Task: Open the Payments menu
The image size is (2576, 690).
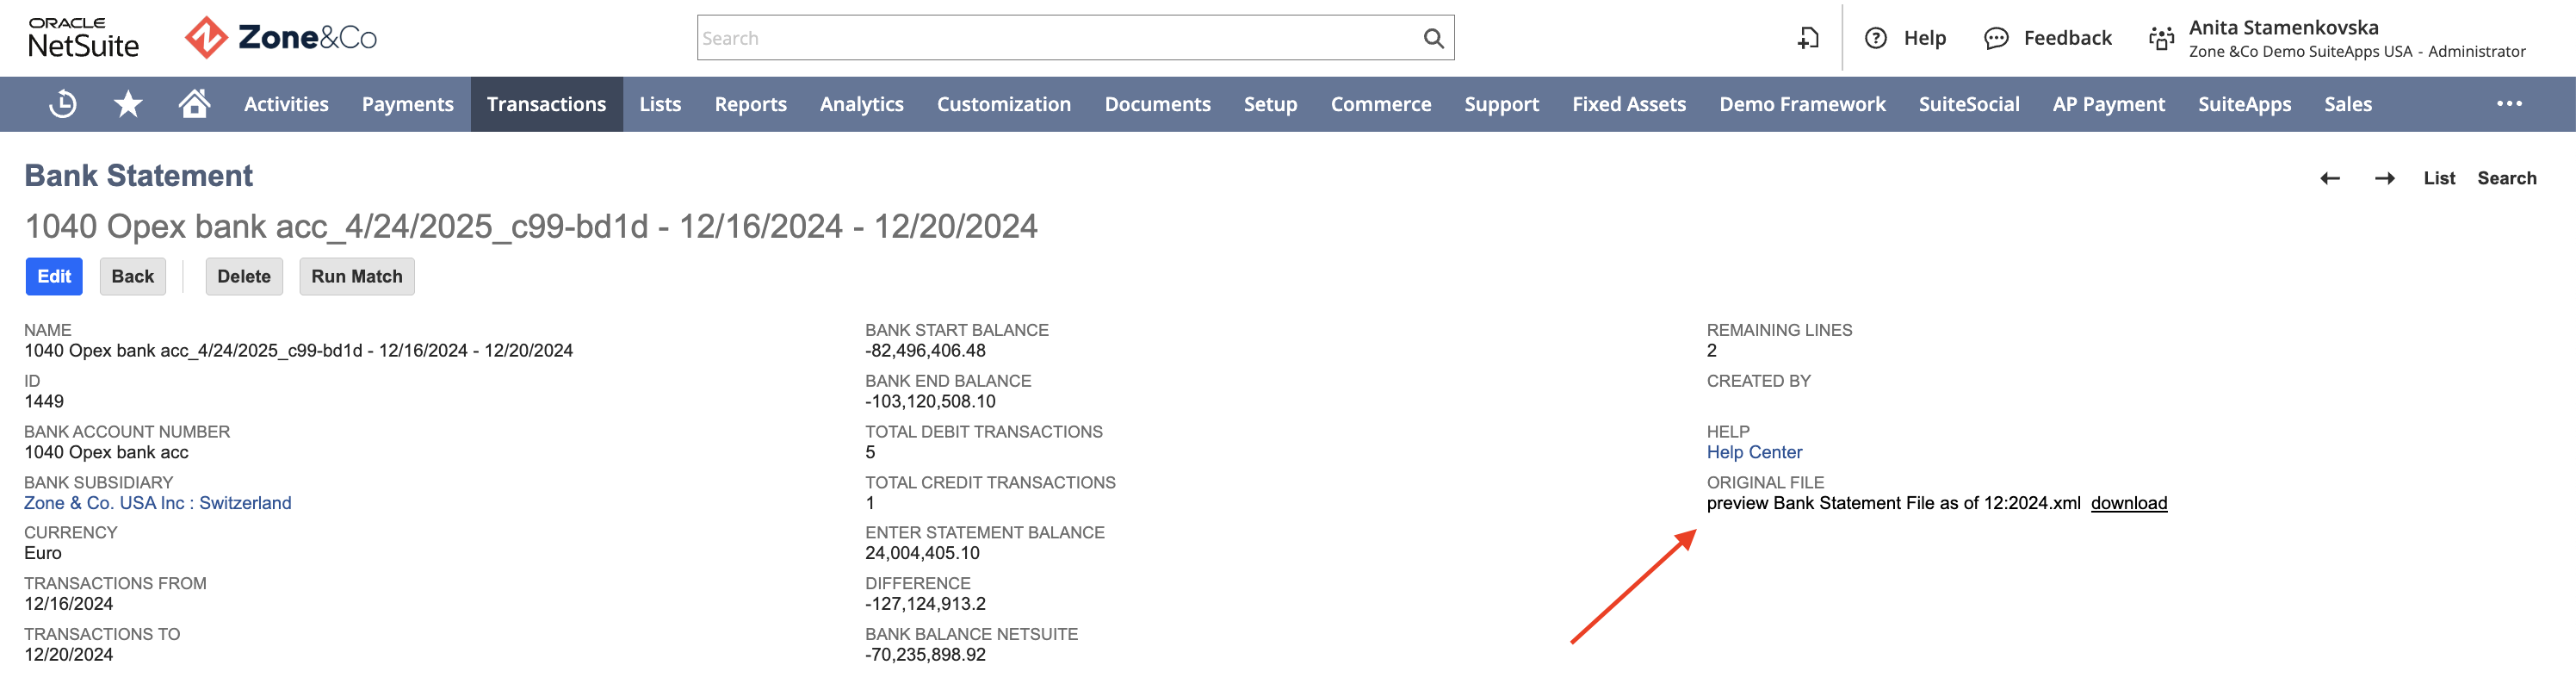Action: coord(408,104)
